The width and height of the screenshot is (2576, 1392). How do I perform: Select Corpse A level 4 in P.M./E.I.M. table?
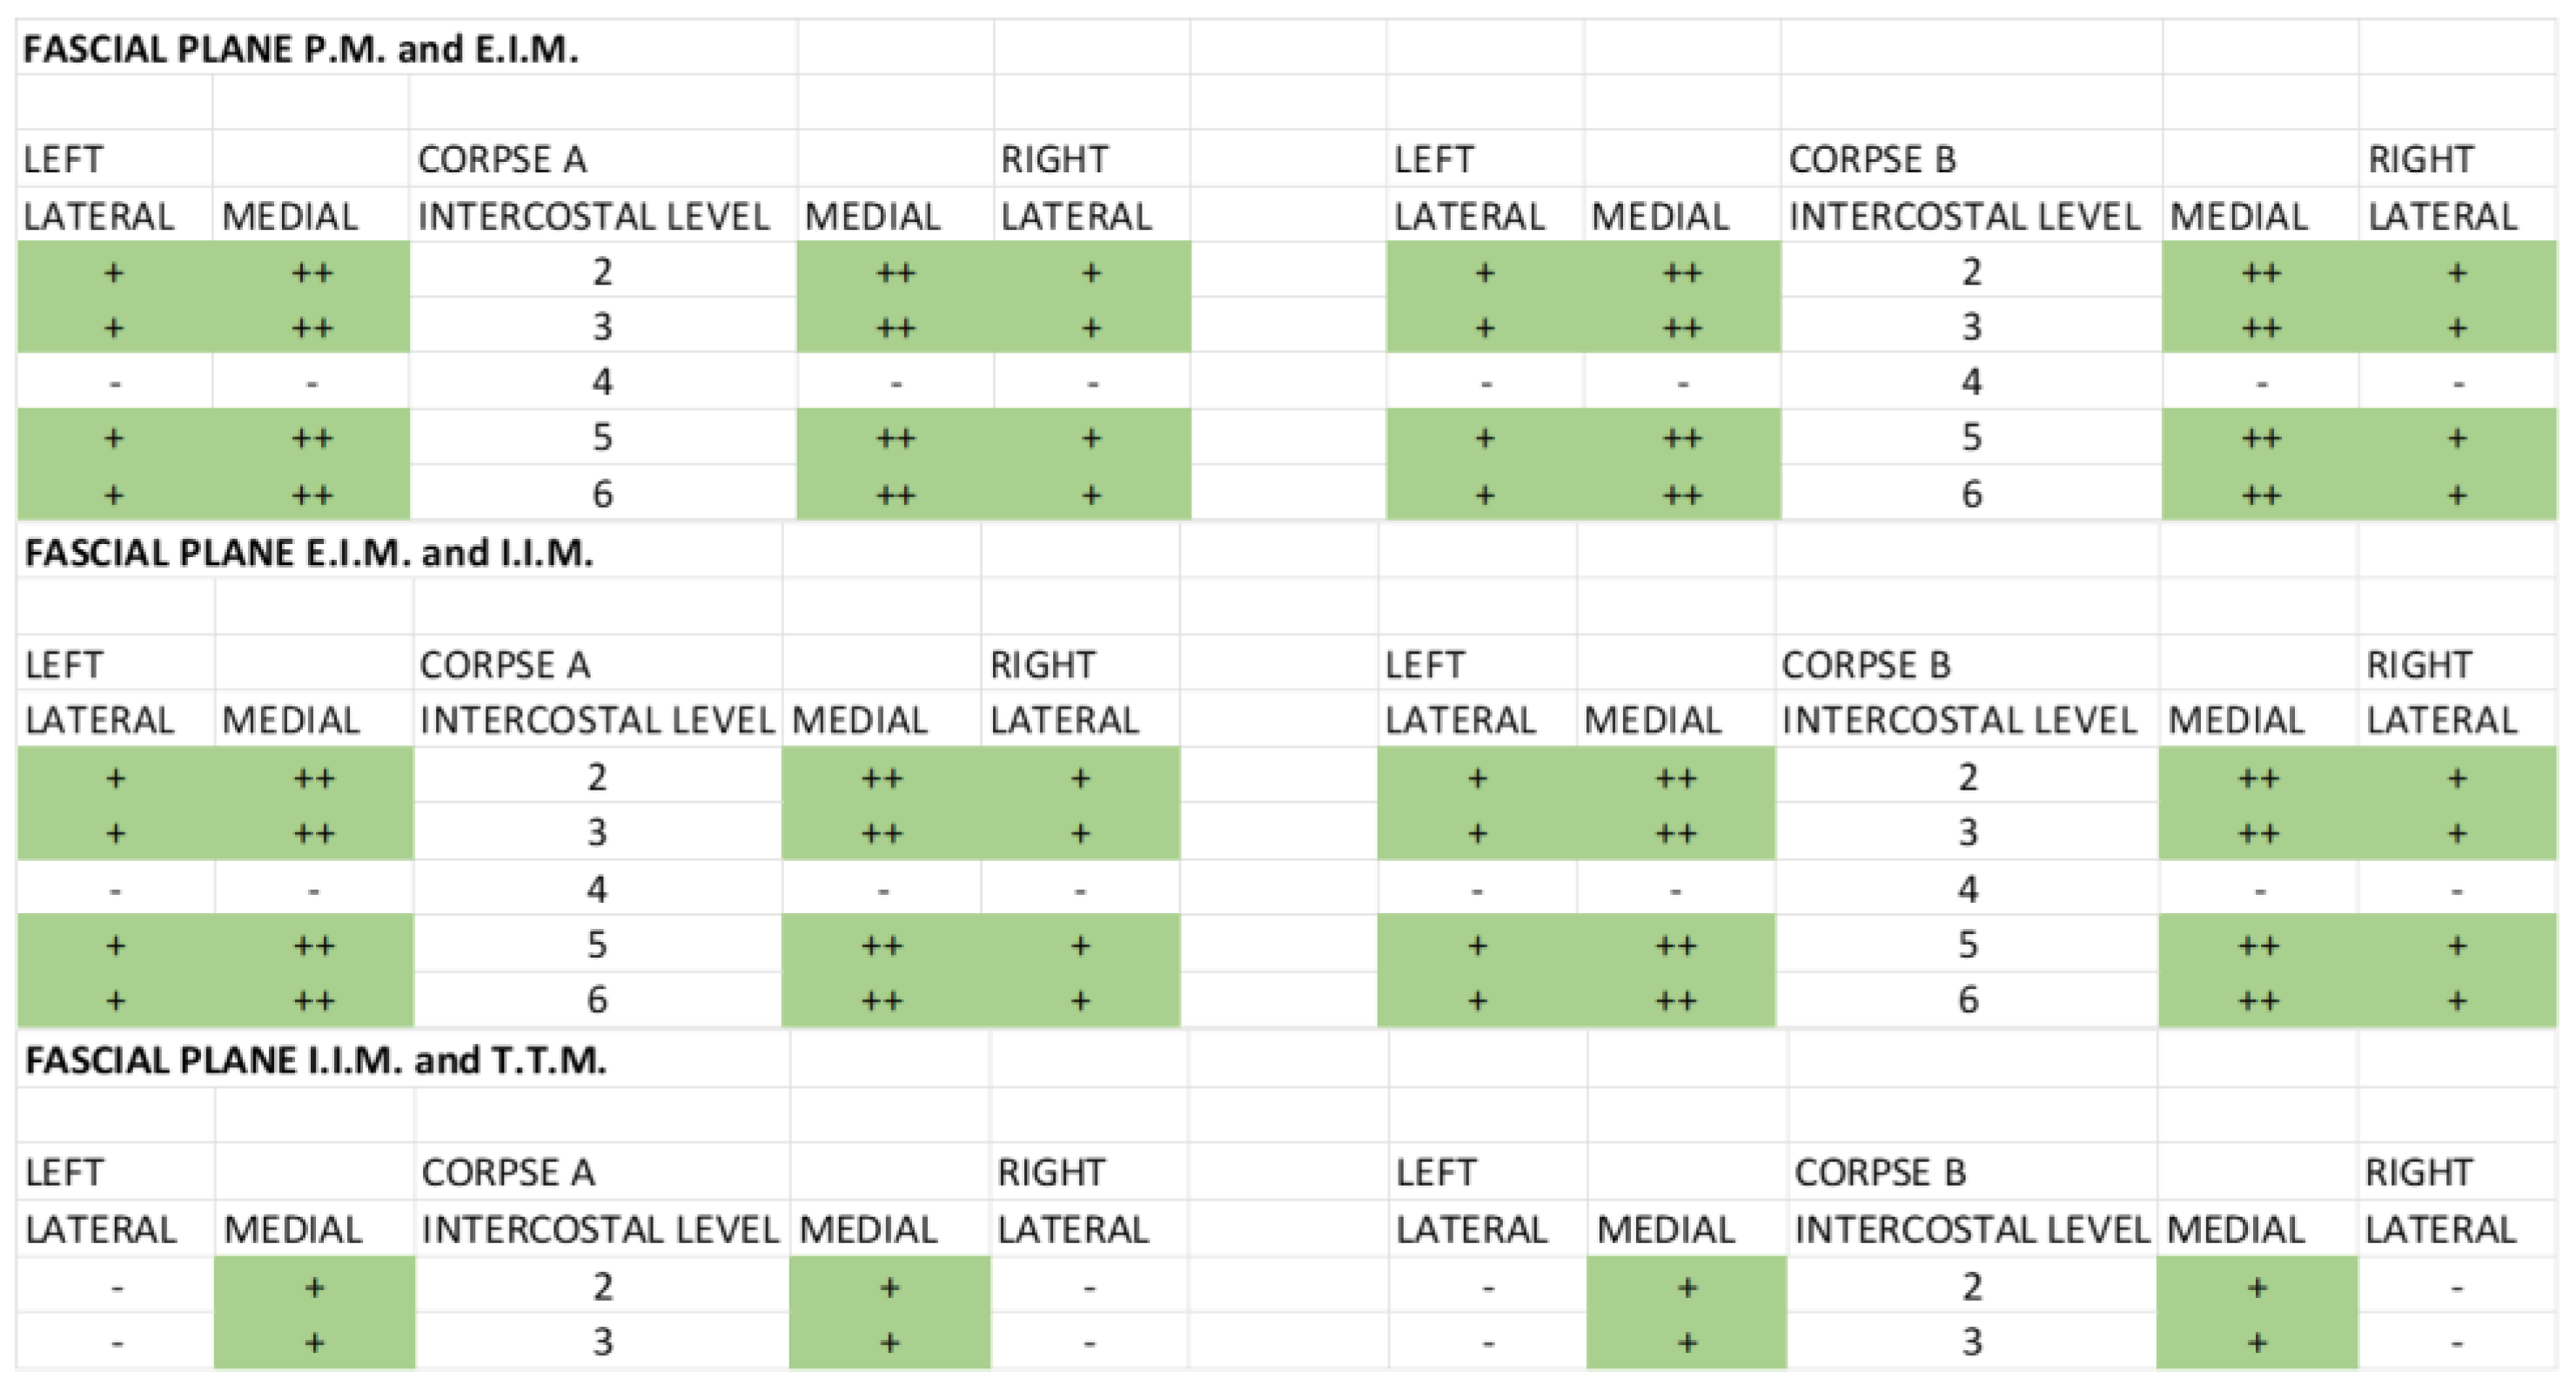(602, 382)
